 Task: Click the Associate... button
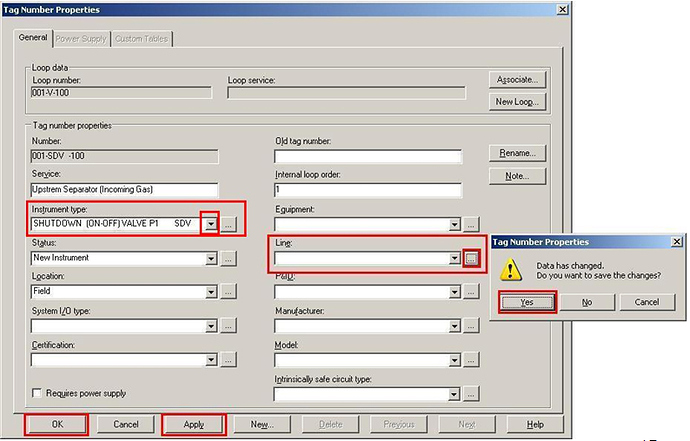[517, 80]
